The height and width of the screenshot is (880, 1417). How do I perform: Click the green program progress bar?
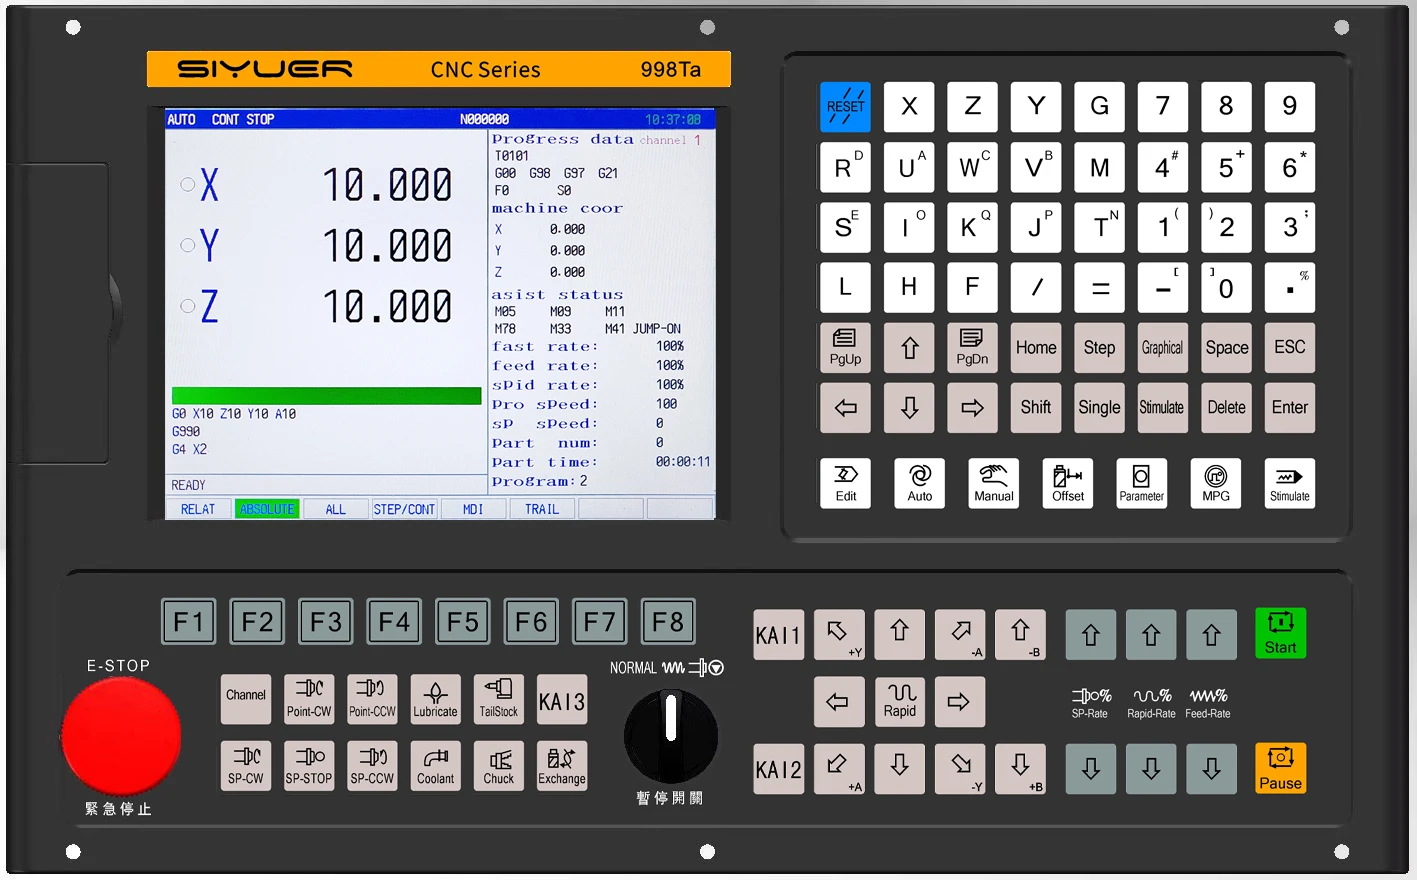pyautogui.click(x=327, y=396)
